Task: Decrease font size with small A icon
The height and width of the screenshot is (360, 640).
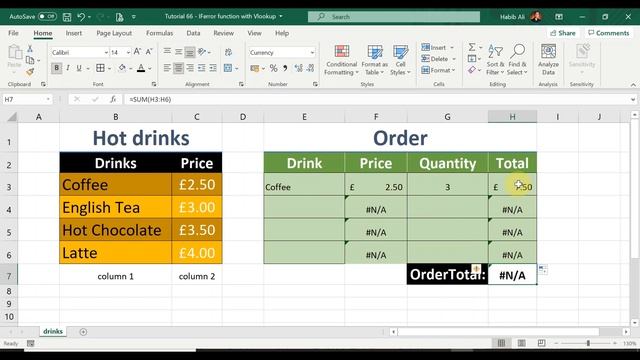Action: (x=149, y=52)
